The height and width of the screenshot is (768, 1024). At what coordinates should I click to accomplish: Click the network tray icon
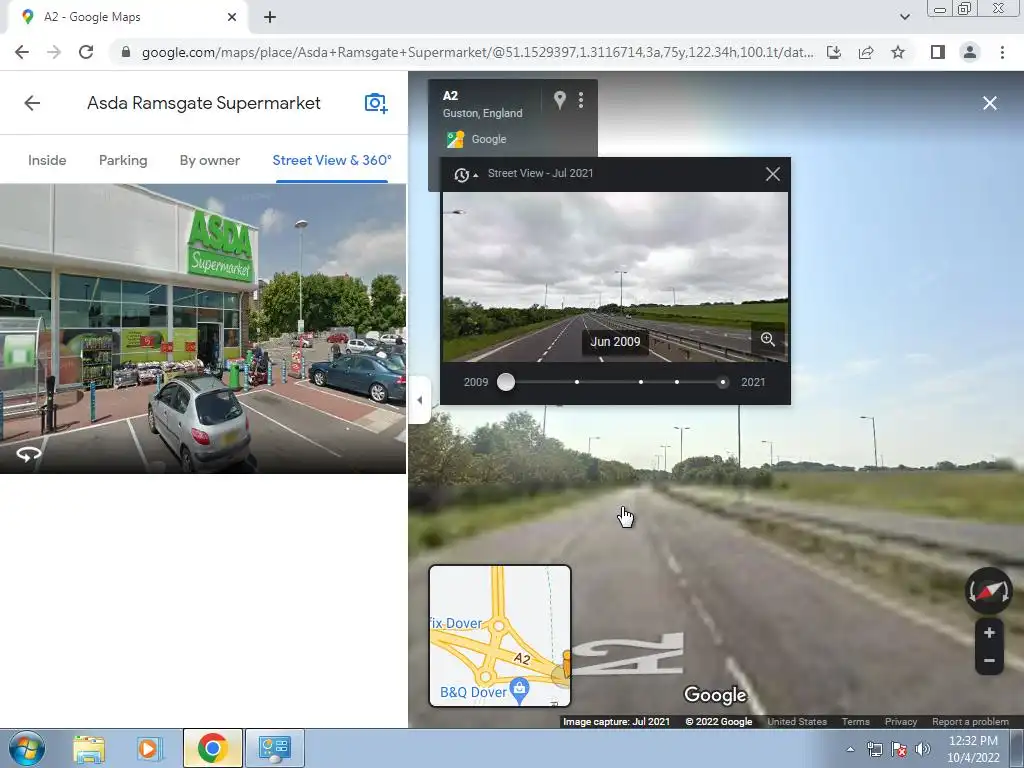[874, 749]
